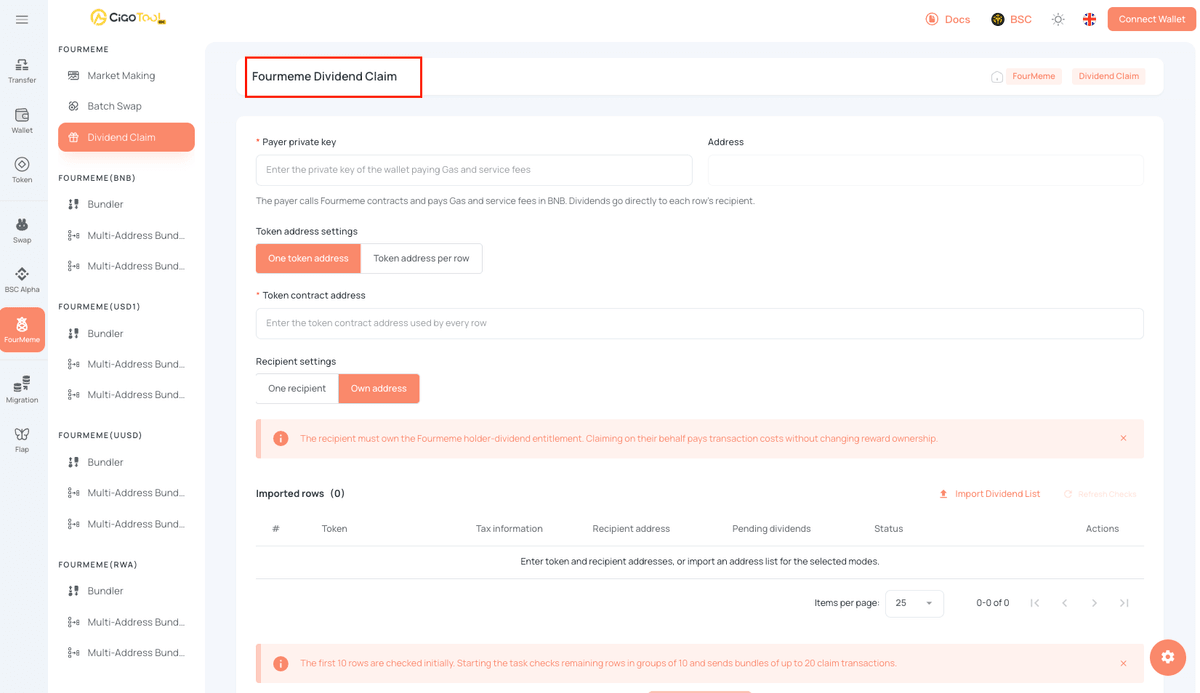Open Bundler under FOURMEME(BNB)
Image resolution: width=1200 pixels, height=693 pixels.
[126, 204]
